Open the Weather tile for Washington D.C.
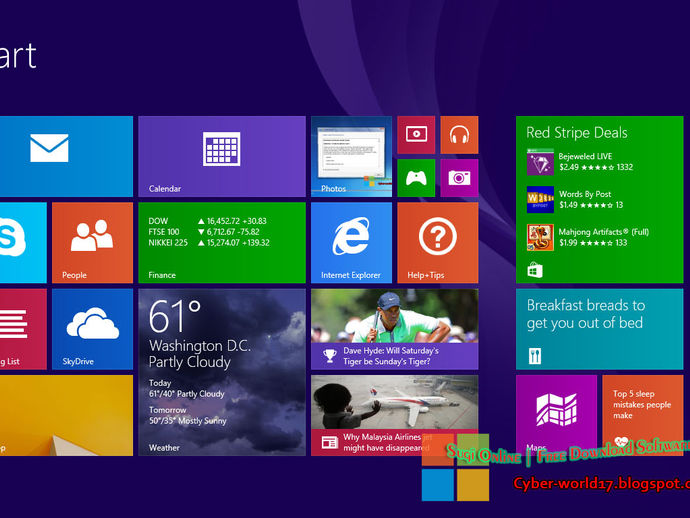The width and height of the screenshot is (690, 518). coord(222,372)
